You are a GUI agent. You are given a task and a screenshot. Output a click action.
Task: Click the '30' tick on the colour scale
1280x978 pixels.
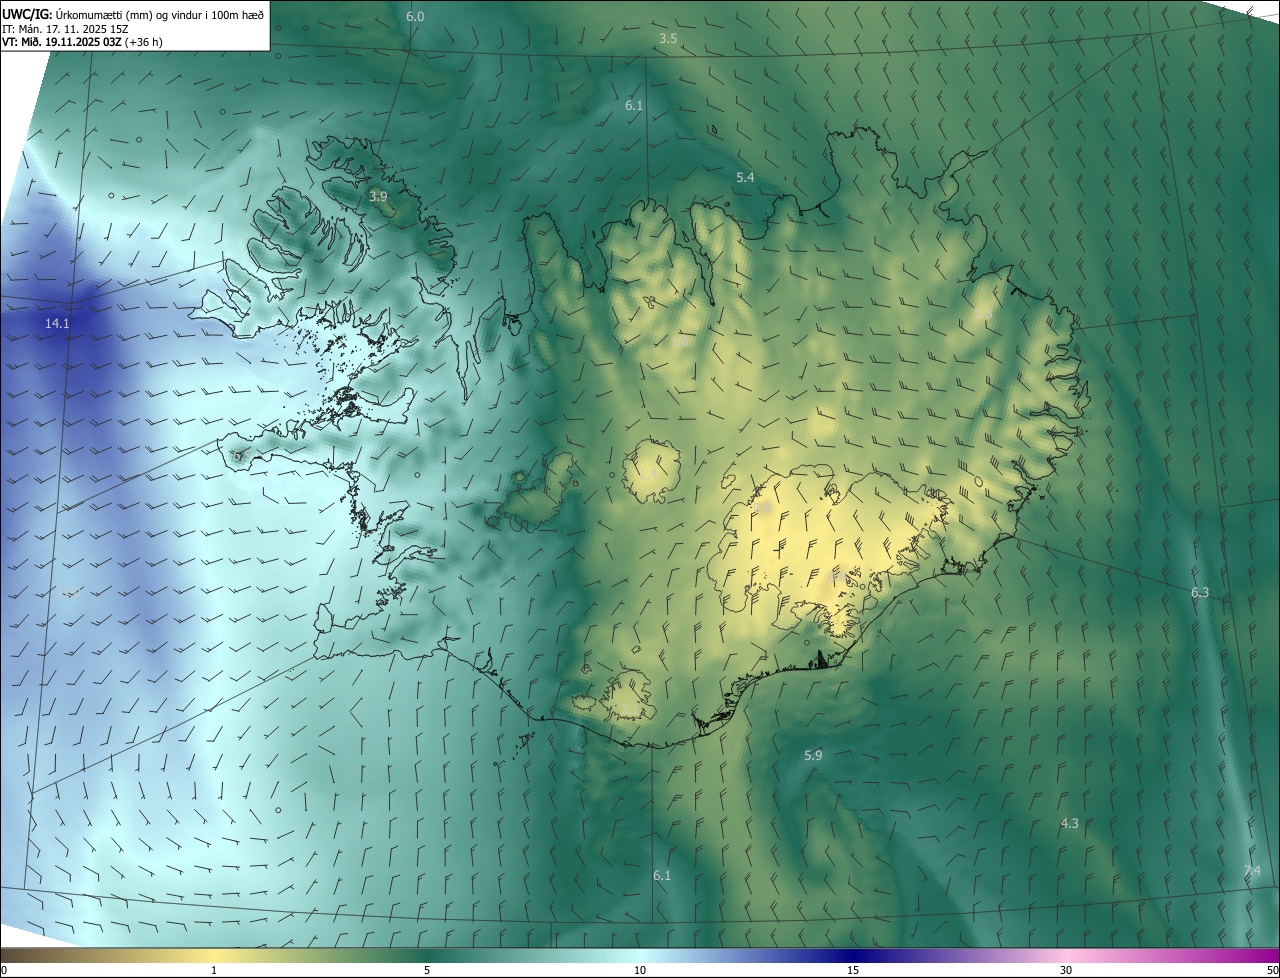(1066, 970)
